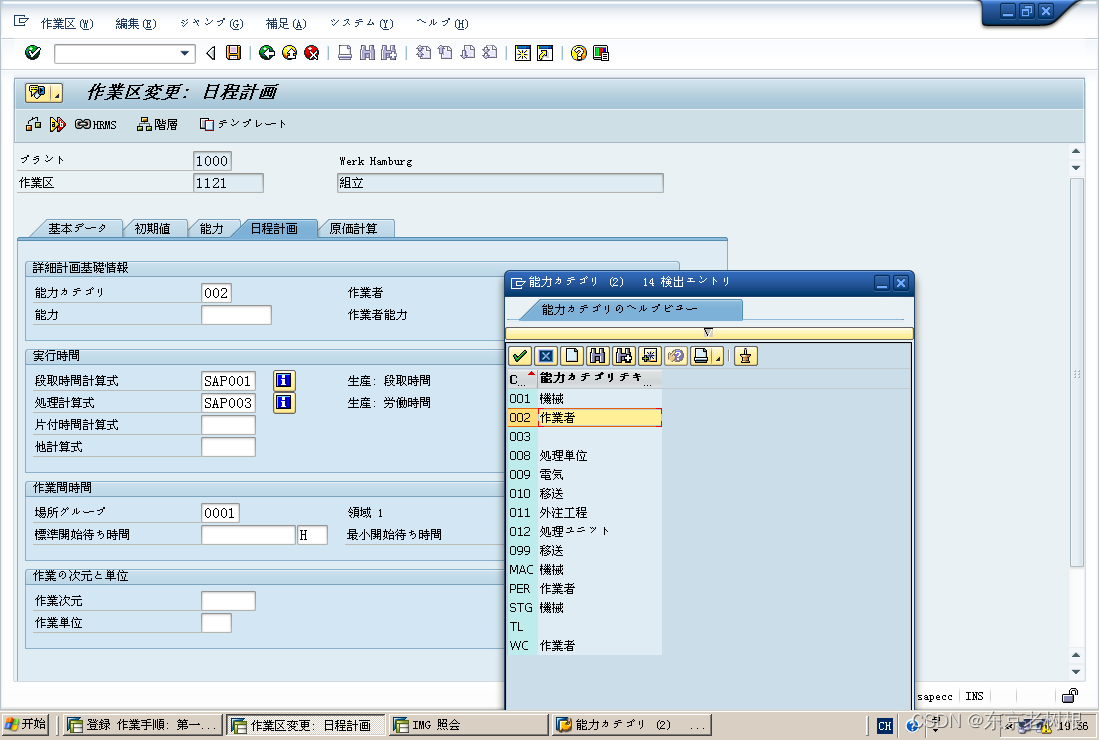Viewport: 1099px width, 740px height.
Task: Click the red Cancel icon in the toolbar
Action: click(310, 55)
